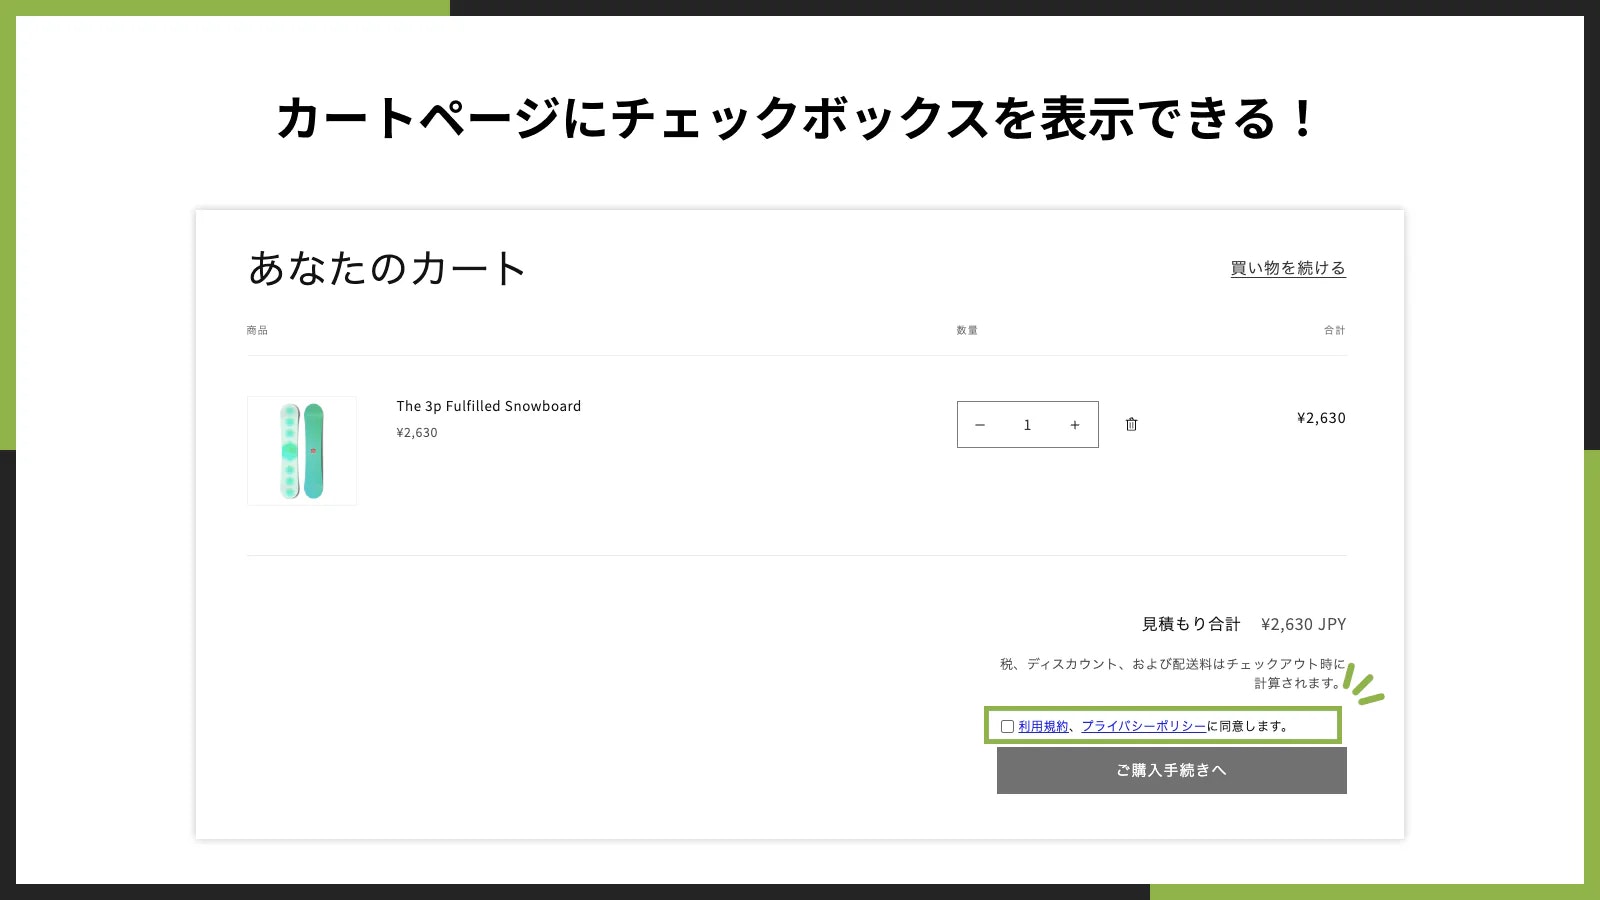
Task: Open the プライバシーポリシー (privacy policy) link
Action: (1142, 726)
